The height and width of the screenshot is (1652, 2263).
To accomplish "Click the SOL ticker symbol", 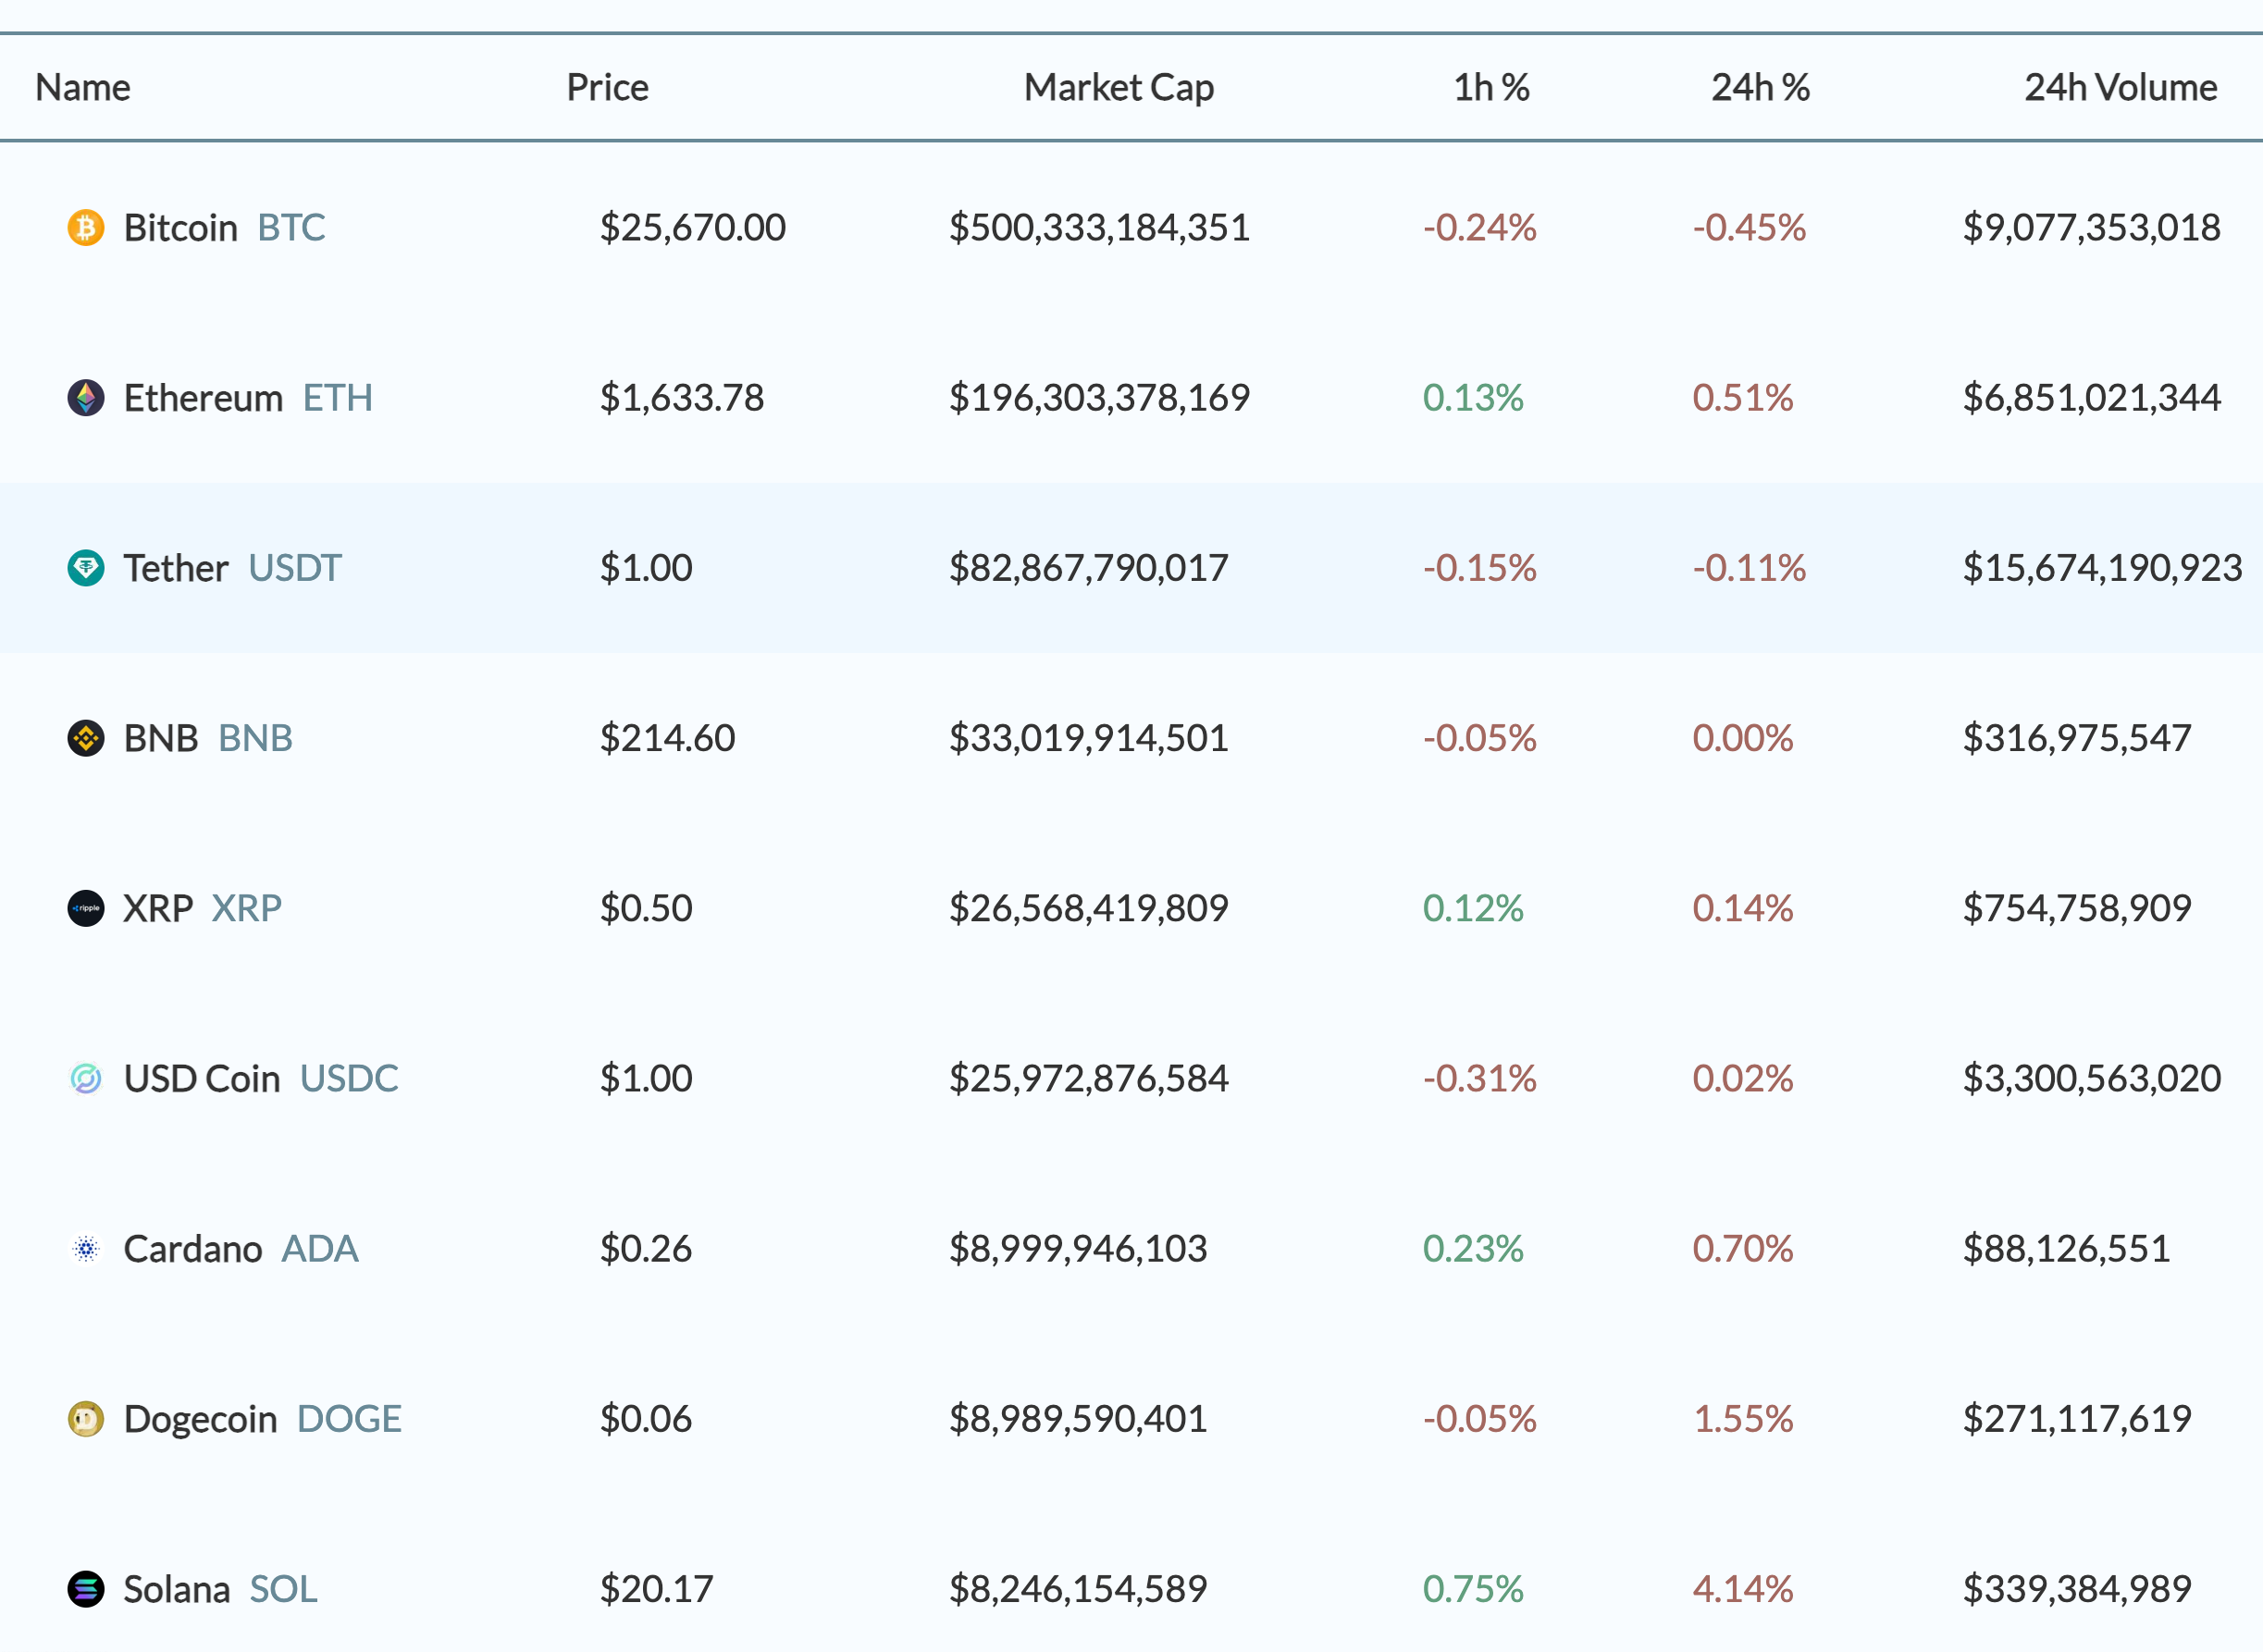I will [x=284, y=1589].
